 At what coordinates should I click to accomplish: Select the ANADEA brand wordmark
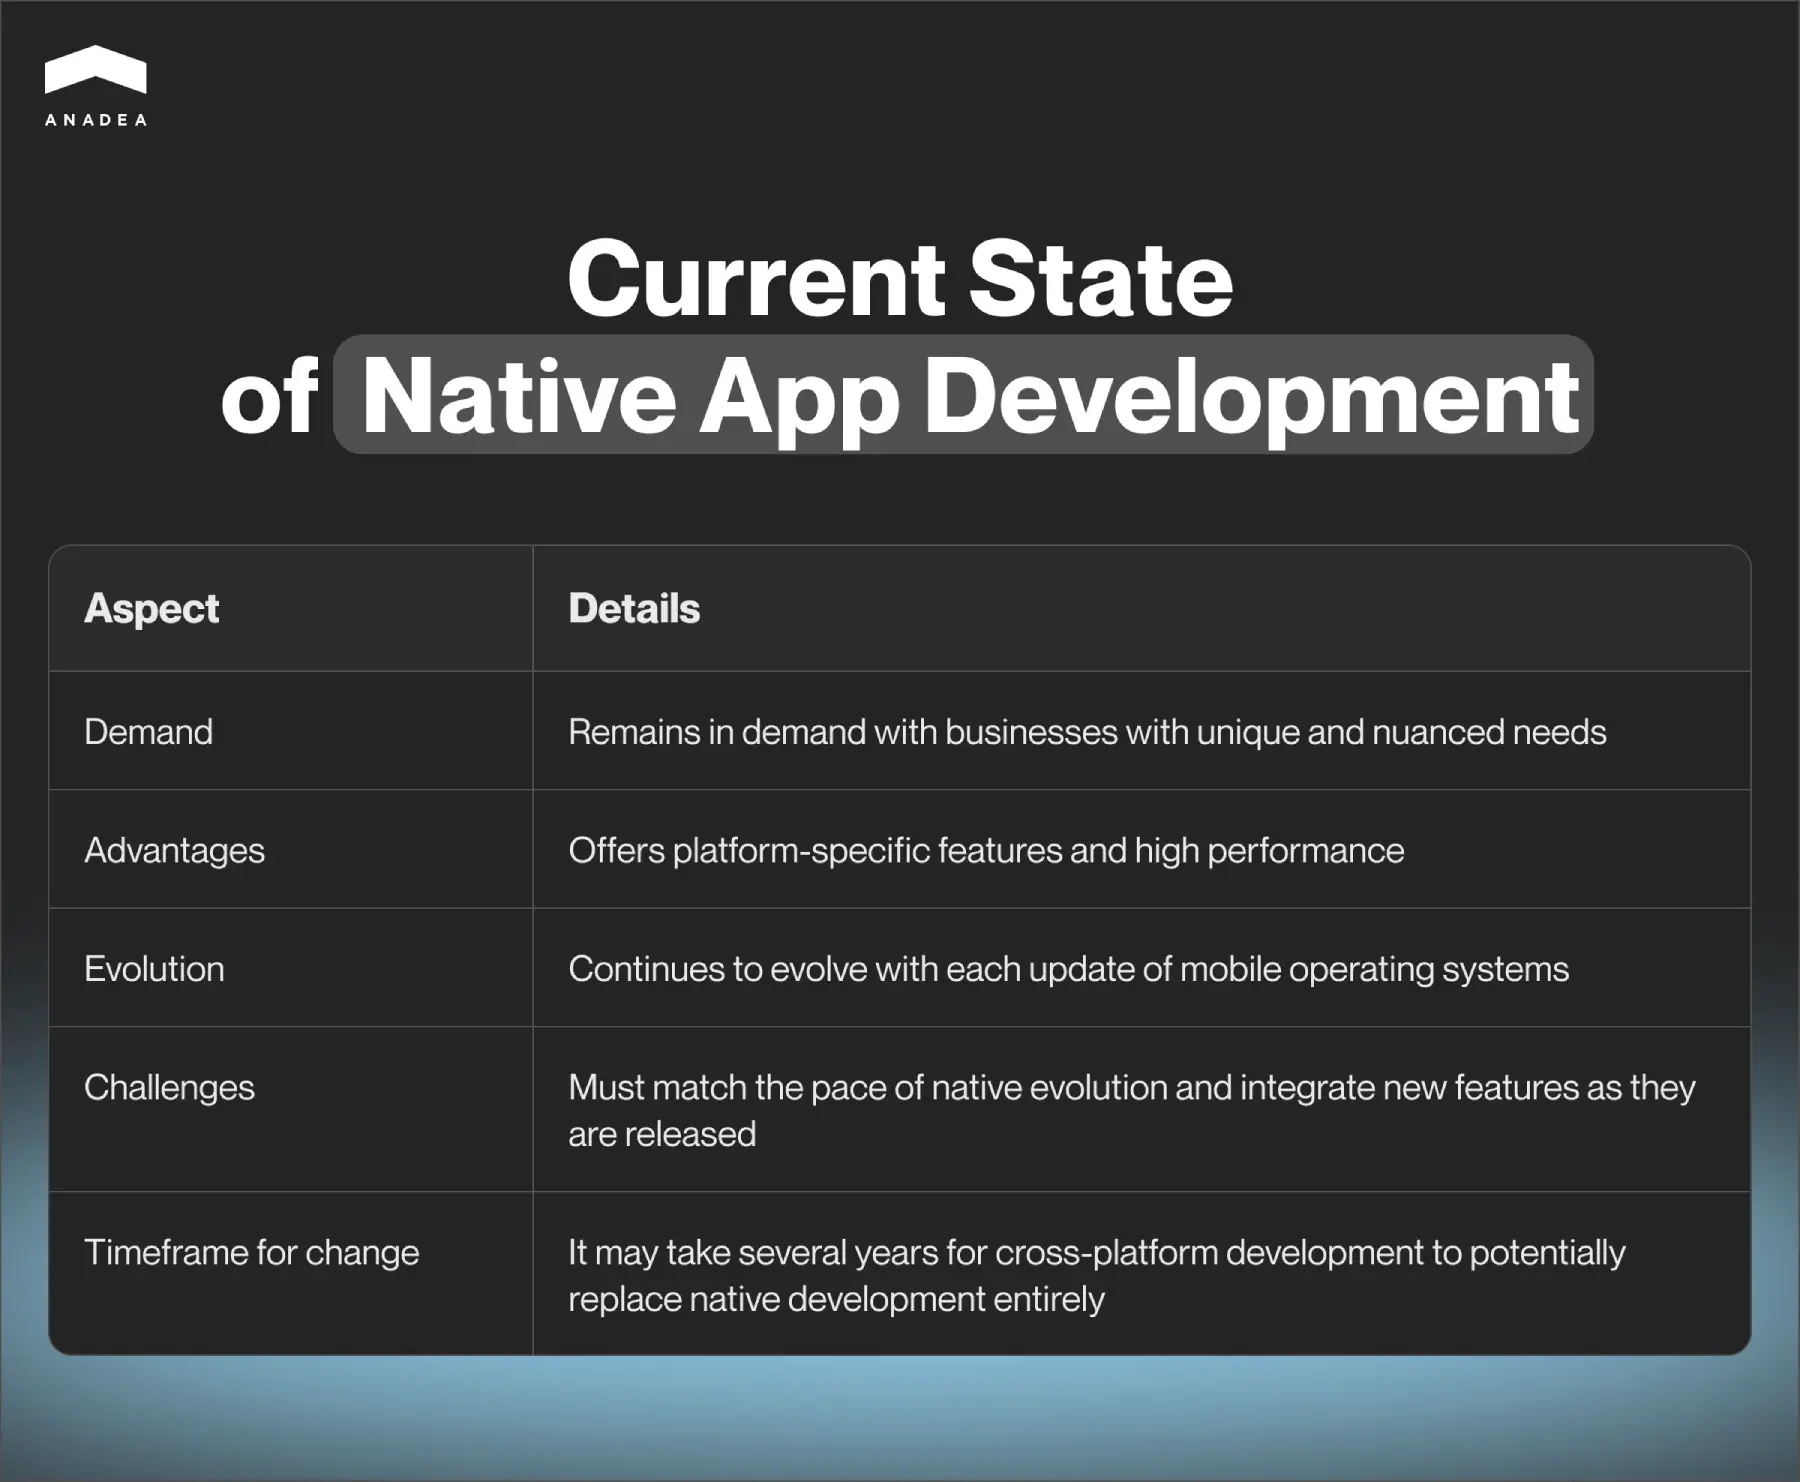(x=95, y=118)
